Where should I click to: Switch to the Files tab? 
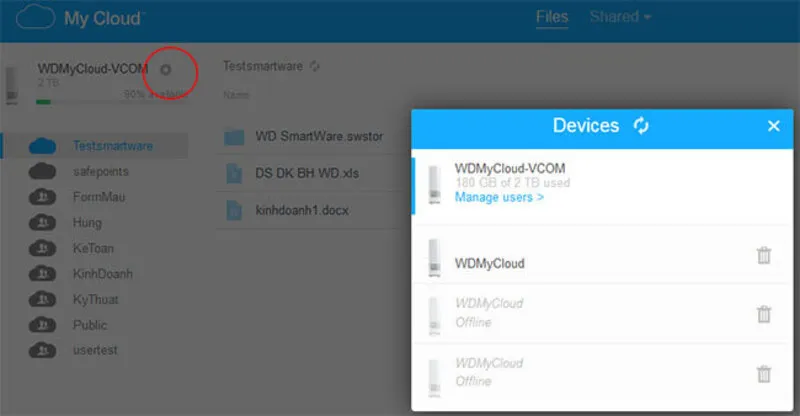(551, 17)
